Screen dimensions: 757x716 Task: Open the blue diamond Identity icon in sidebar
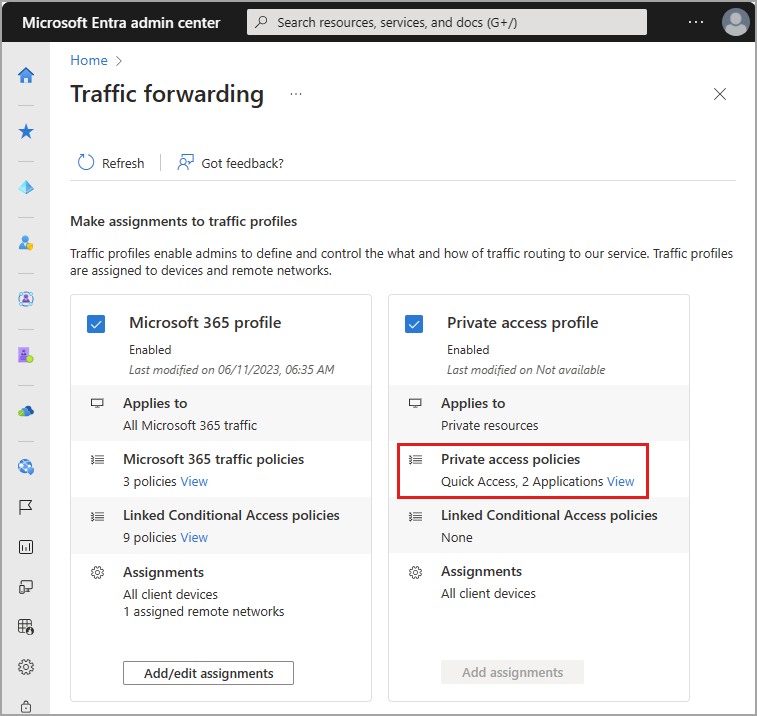(x=26, y=187)
